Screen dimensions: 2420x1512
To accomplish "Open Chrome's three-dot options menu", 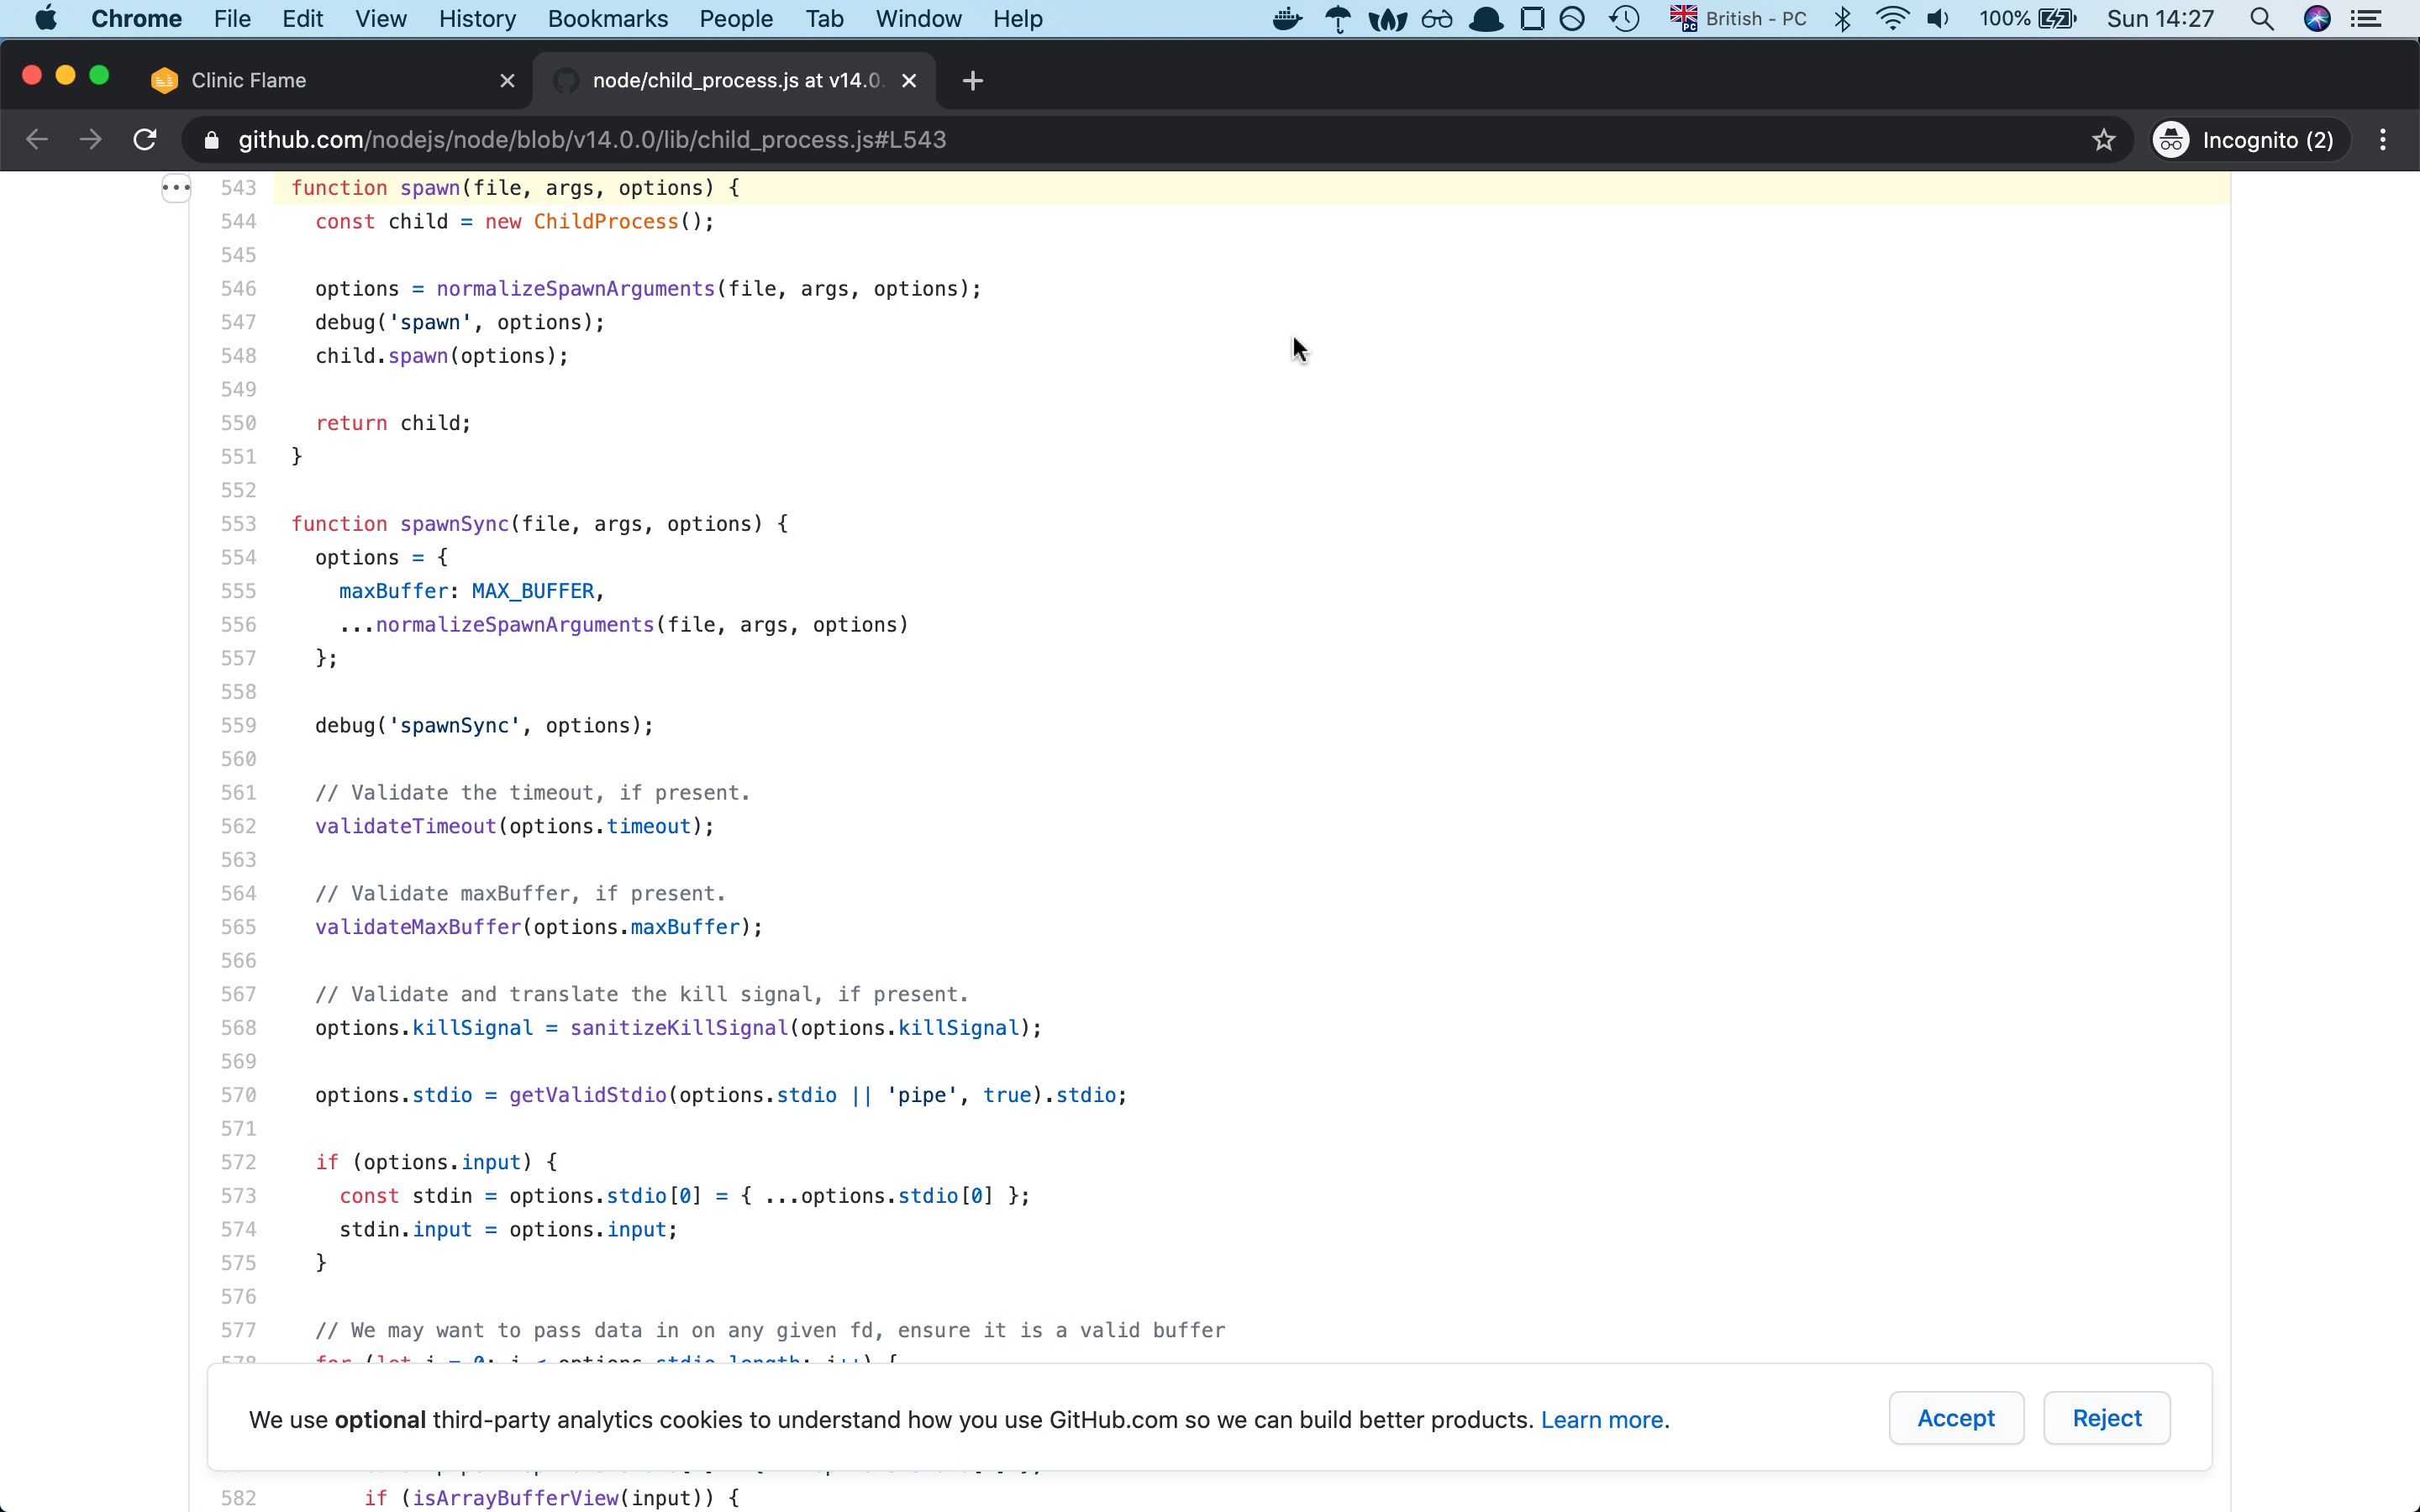I will (2382, 139).
